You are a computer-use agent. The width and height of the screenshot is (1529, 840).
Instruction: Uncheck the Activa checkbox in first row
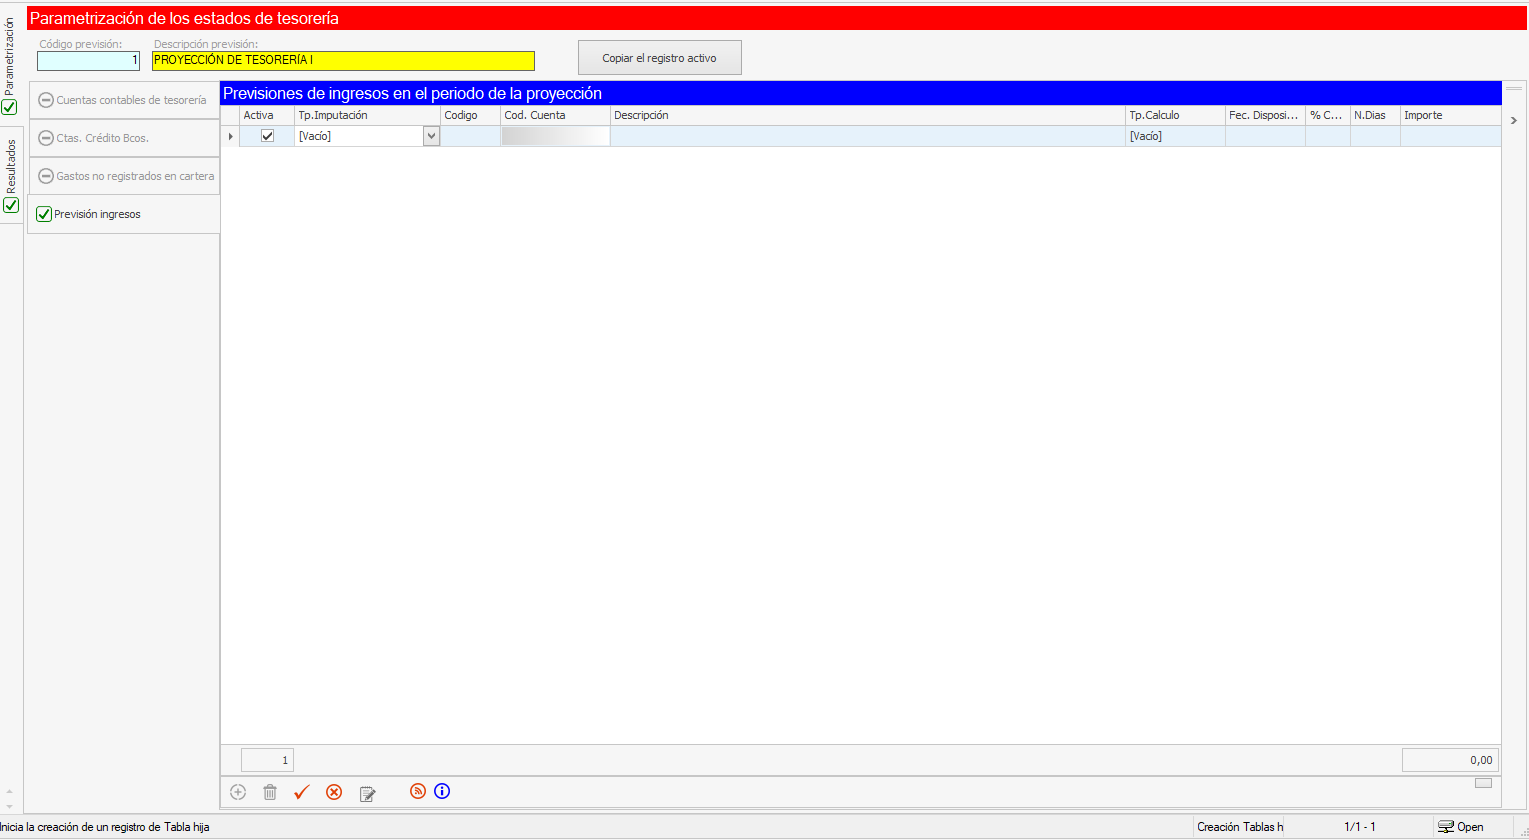coord(267,136)
